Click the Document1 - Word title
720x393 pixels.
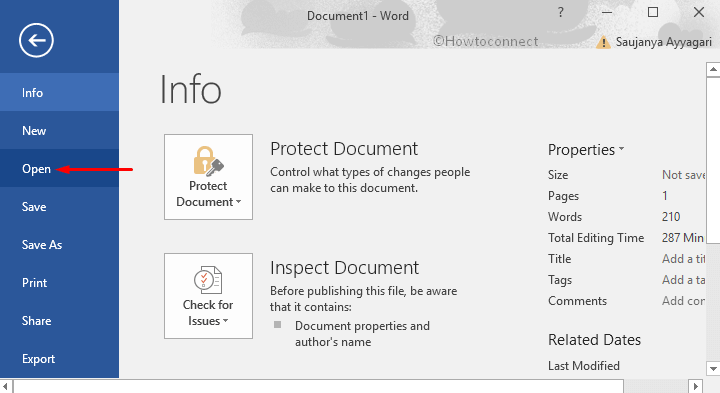pos(358,16)
